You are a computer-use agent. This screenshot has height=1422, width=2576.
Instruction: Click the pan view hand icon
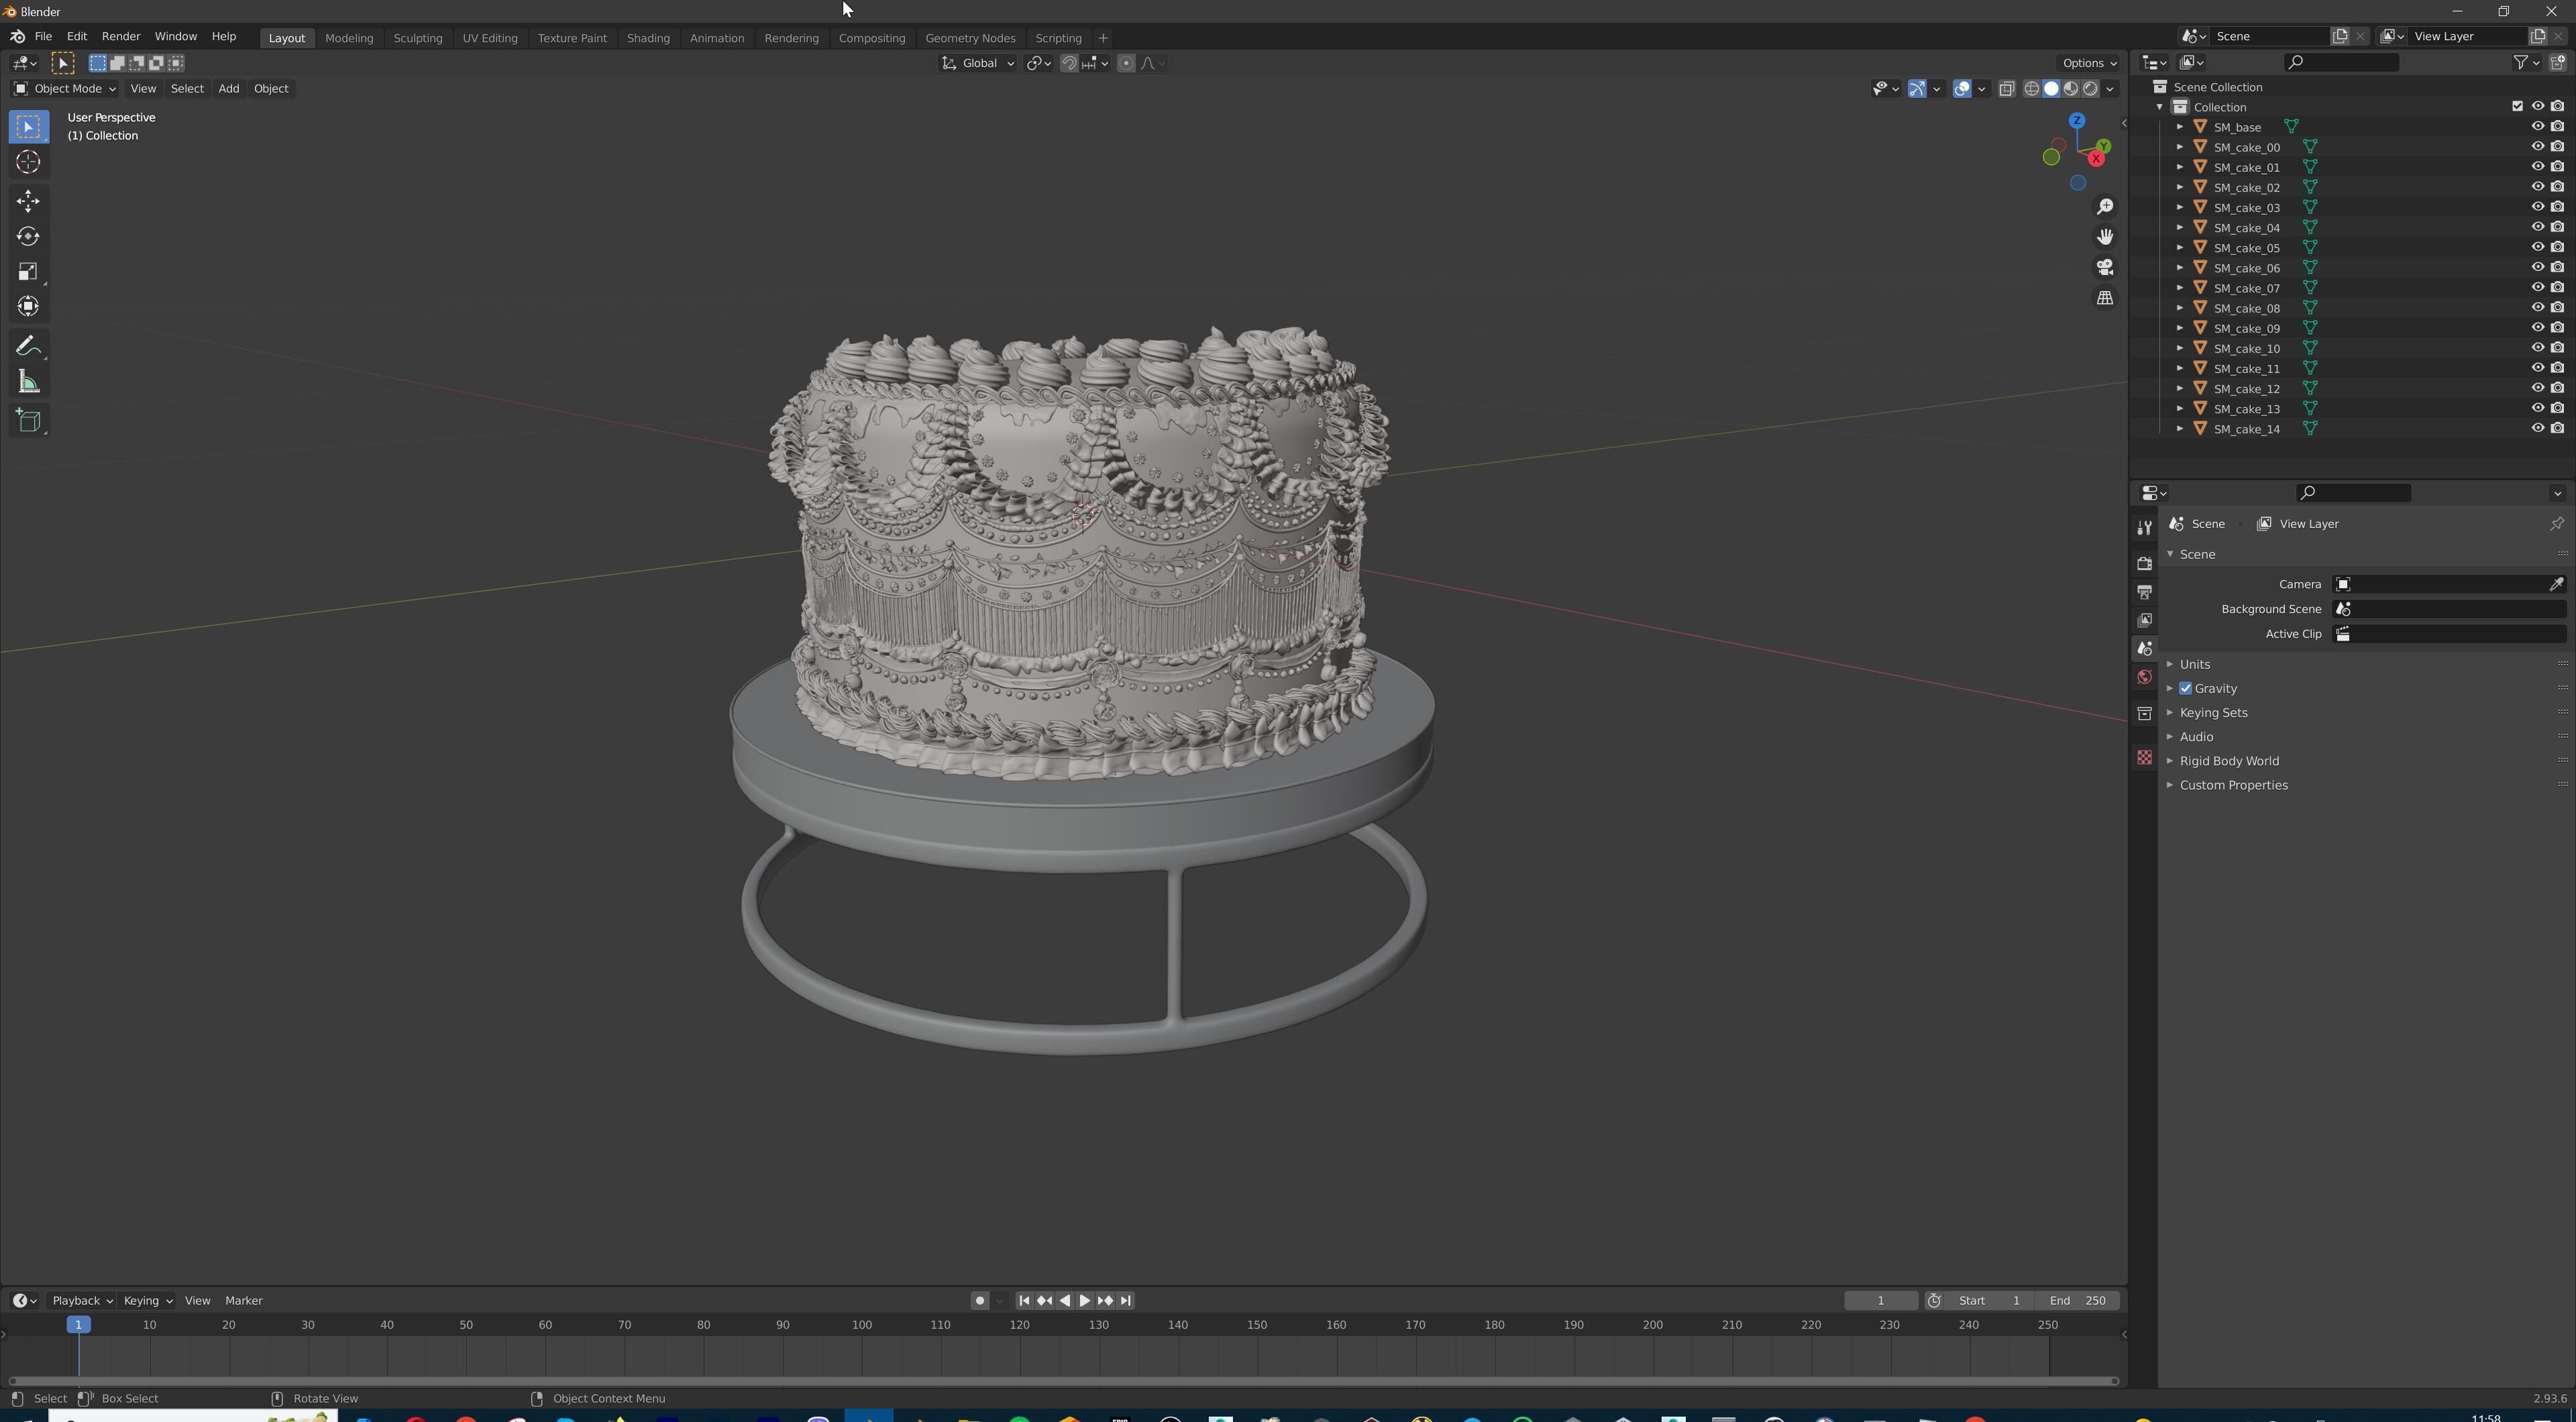(2105, 237)
